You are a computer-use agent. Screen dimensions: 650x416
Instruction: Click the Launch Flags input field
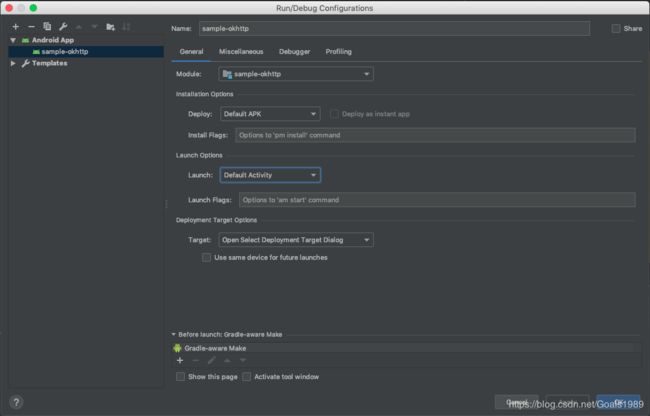point(437,200)
